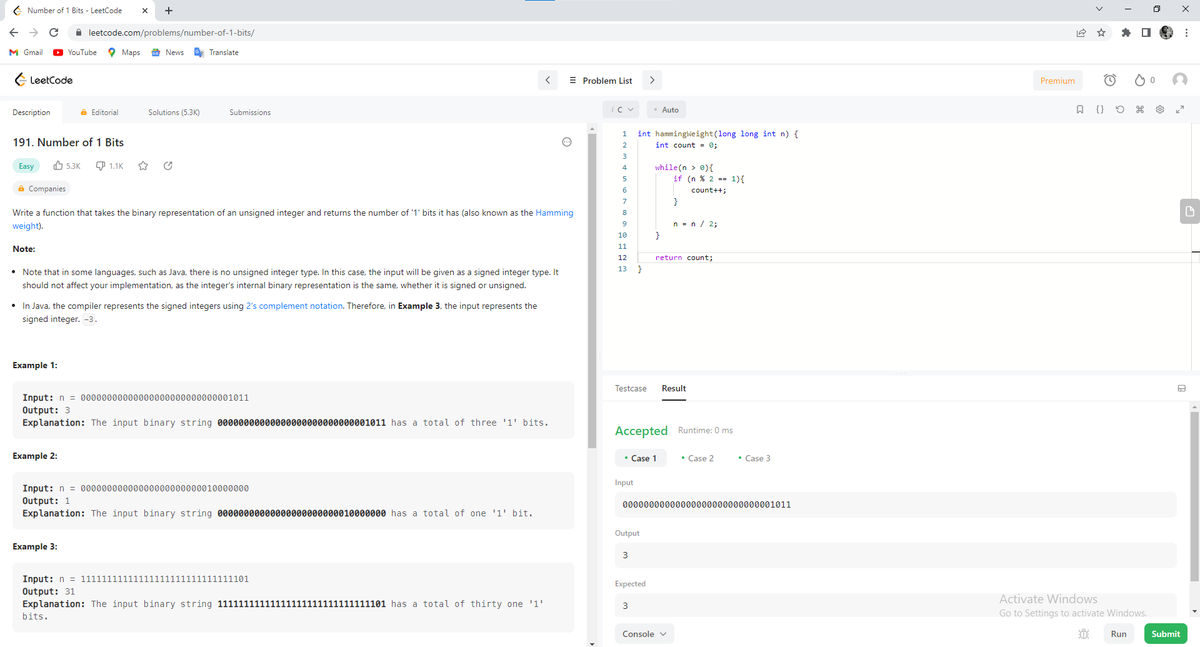
Task: Collapse the result panel icon
Action: [1181, 388]
